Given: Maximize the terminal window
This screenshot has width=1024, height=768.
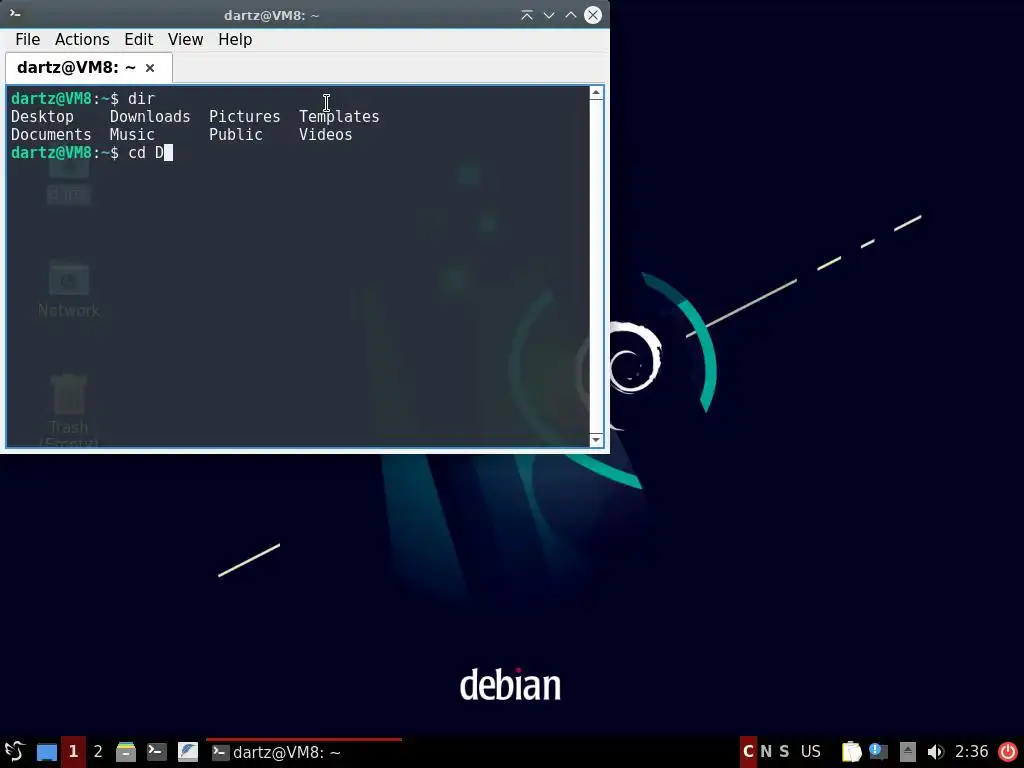Looking at the screenshot, I should pyautogui.click(x=571, y=15).
